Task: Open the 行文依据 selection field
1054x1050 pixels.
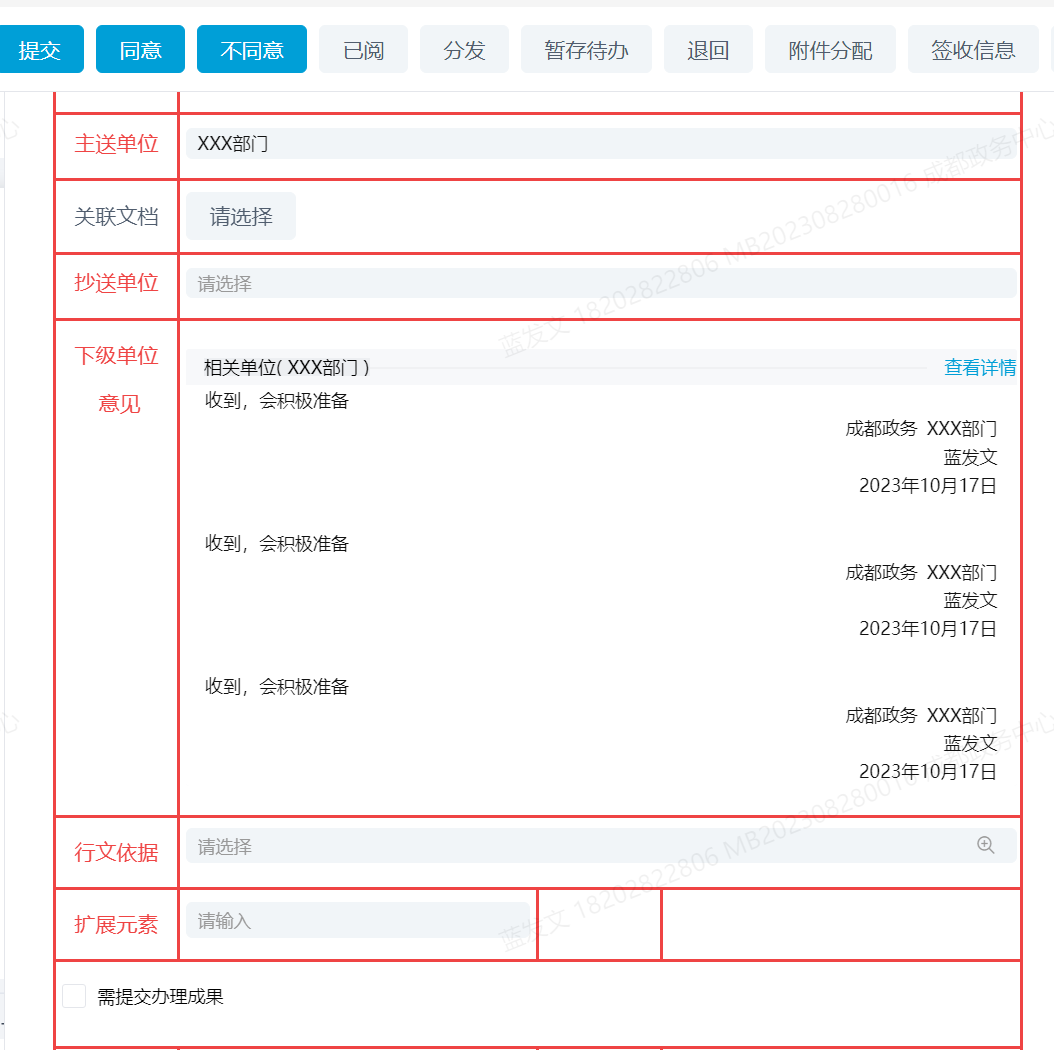Action: [x=601, y=846]
